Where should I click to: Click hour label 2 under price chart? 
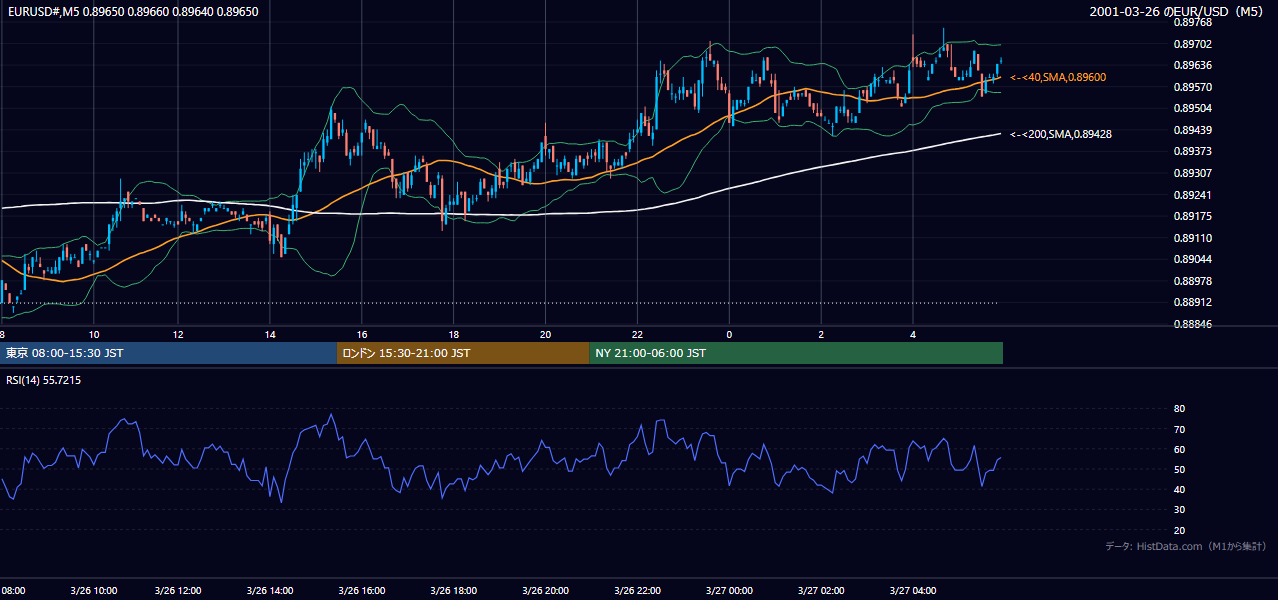point(821,334)
